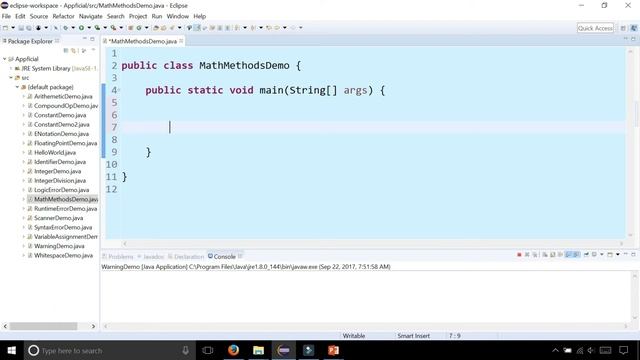Click the Open Perspective icon
This screenshot has height=360, width=640.
point(623,28)
